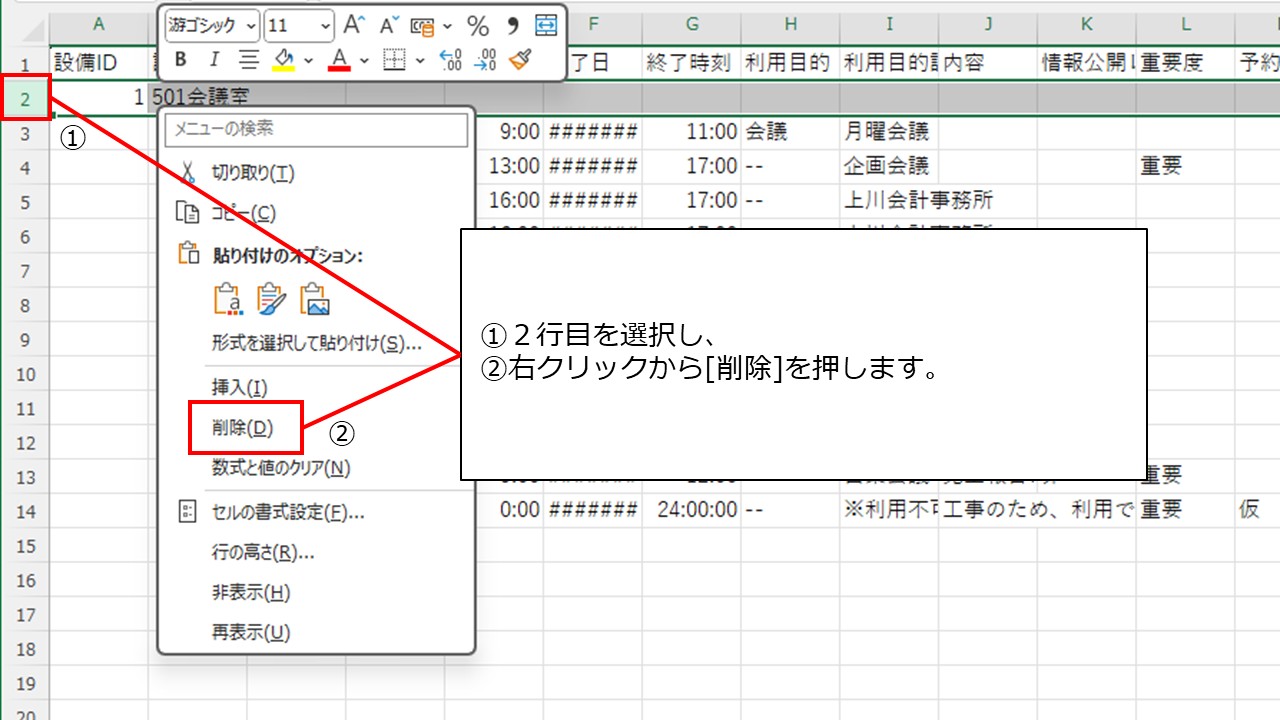The width and height of the screenshot is (1280, 720).
Task: Select 行の高さ(R)... menu entry
Action: click(316, 552)
